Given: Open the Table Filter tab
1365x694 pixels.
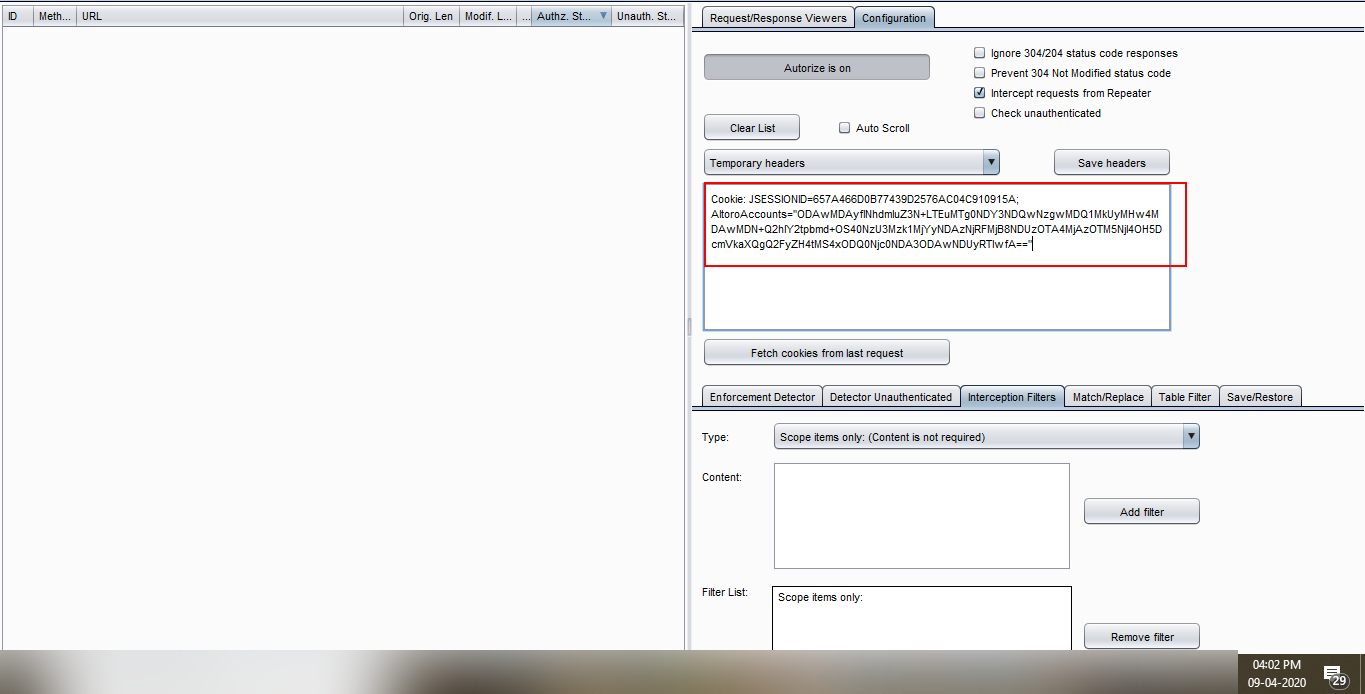Looking at the screenshot, I should (1185, 397).
